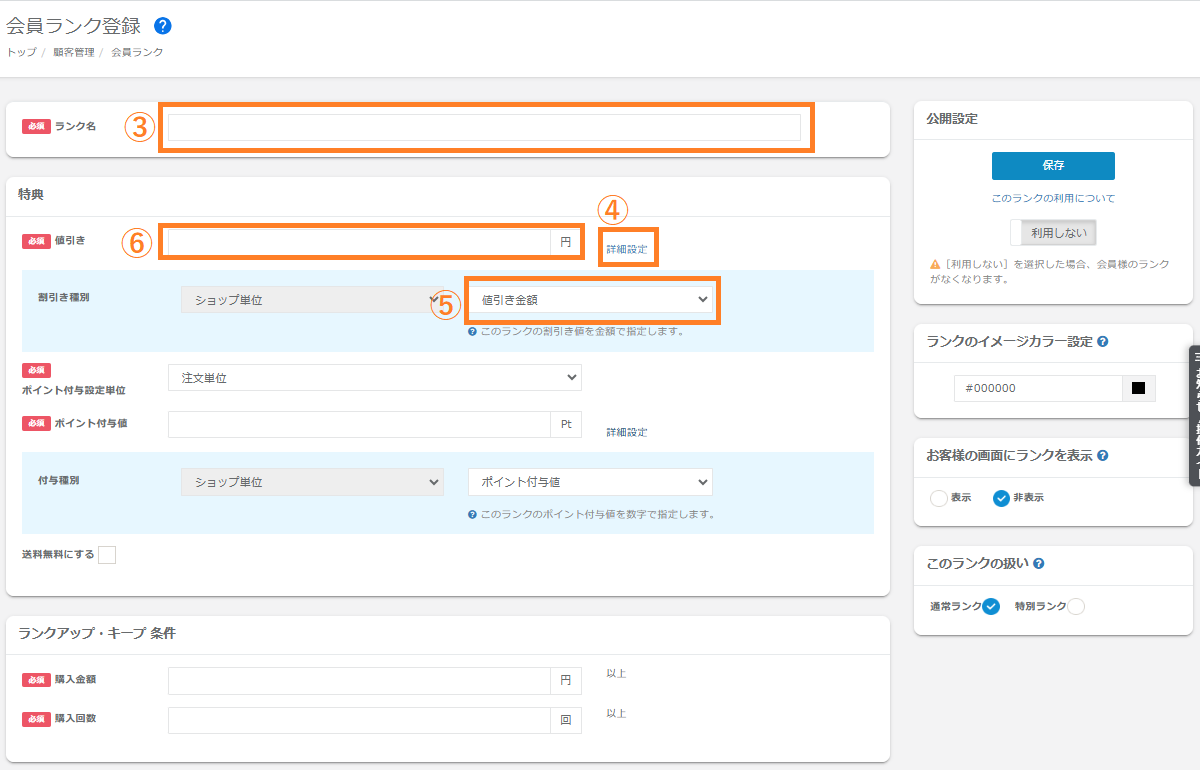Go to トップ in the breadcrumb
1200x770 pixels.
point(21,52)
